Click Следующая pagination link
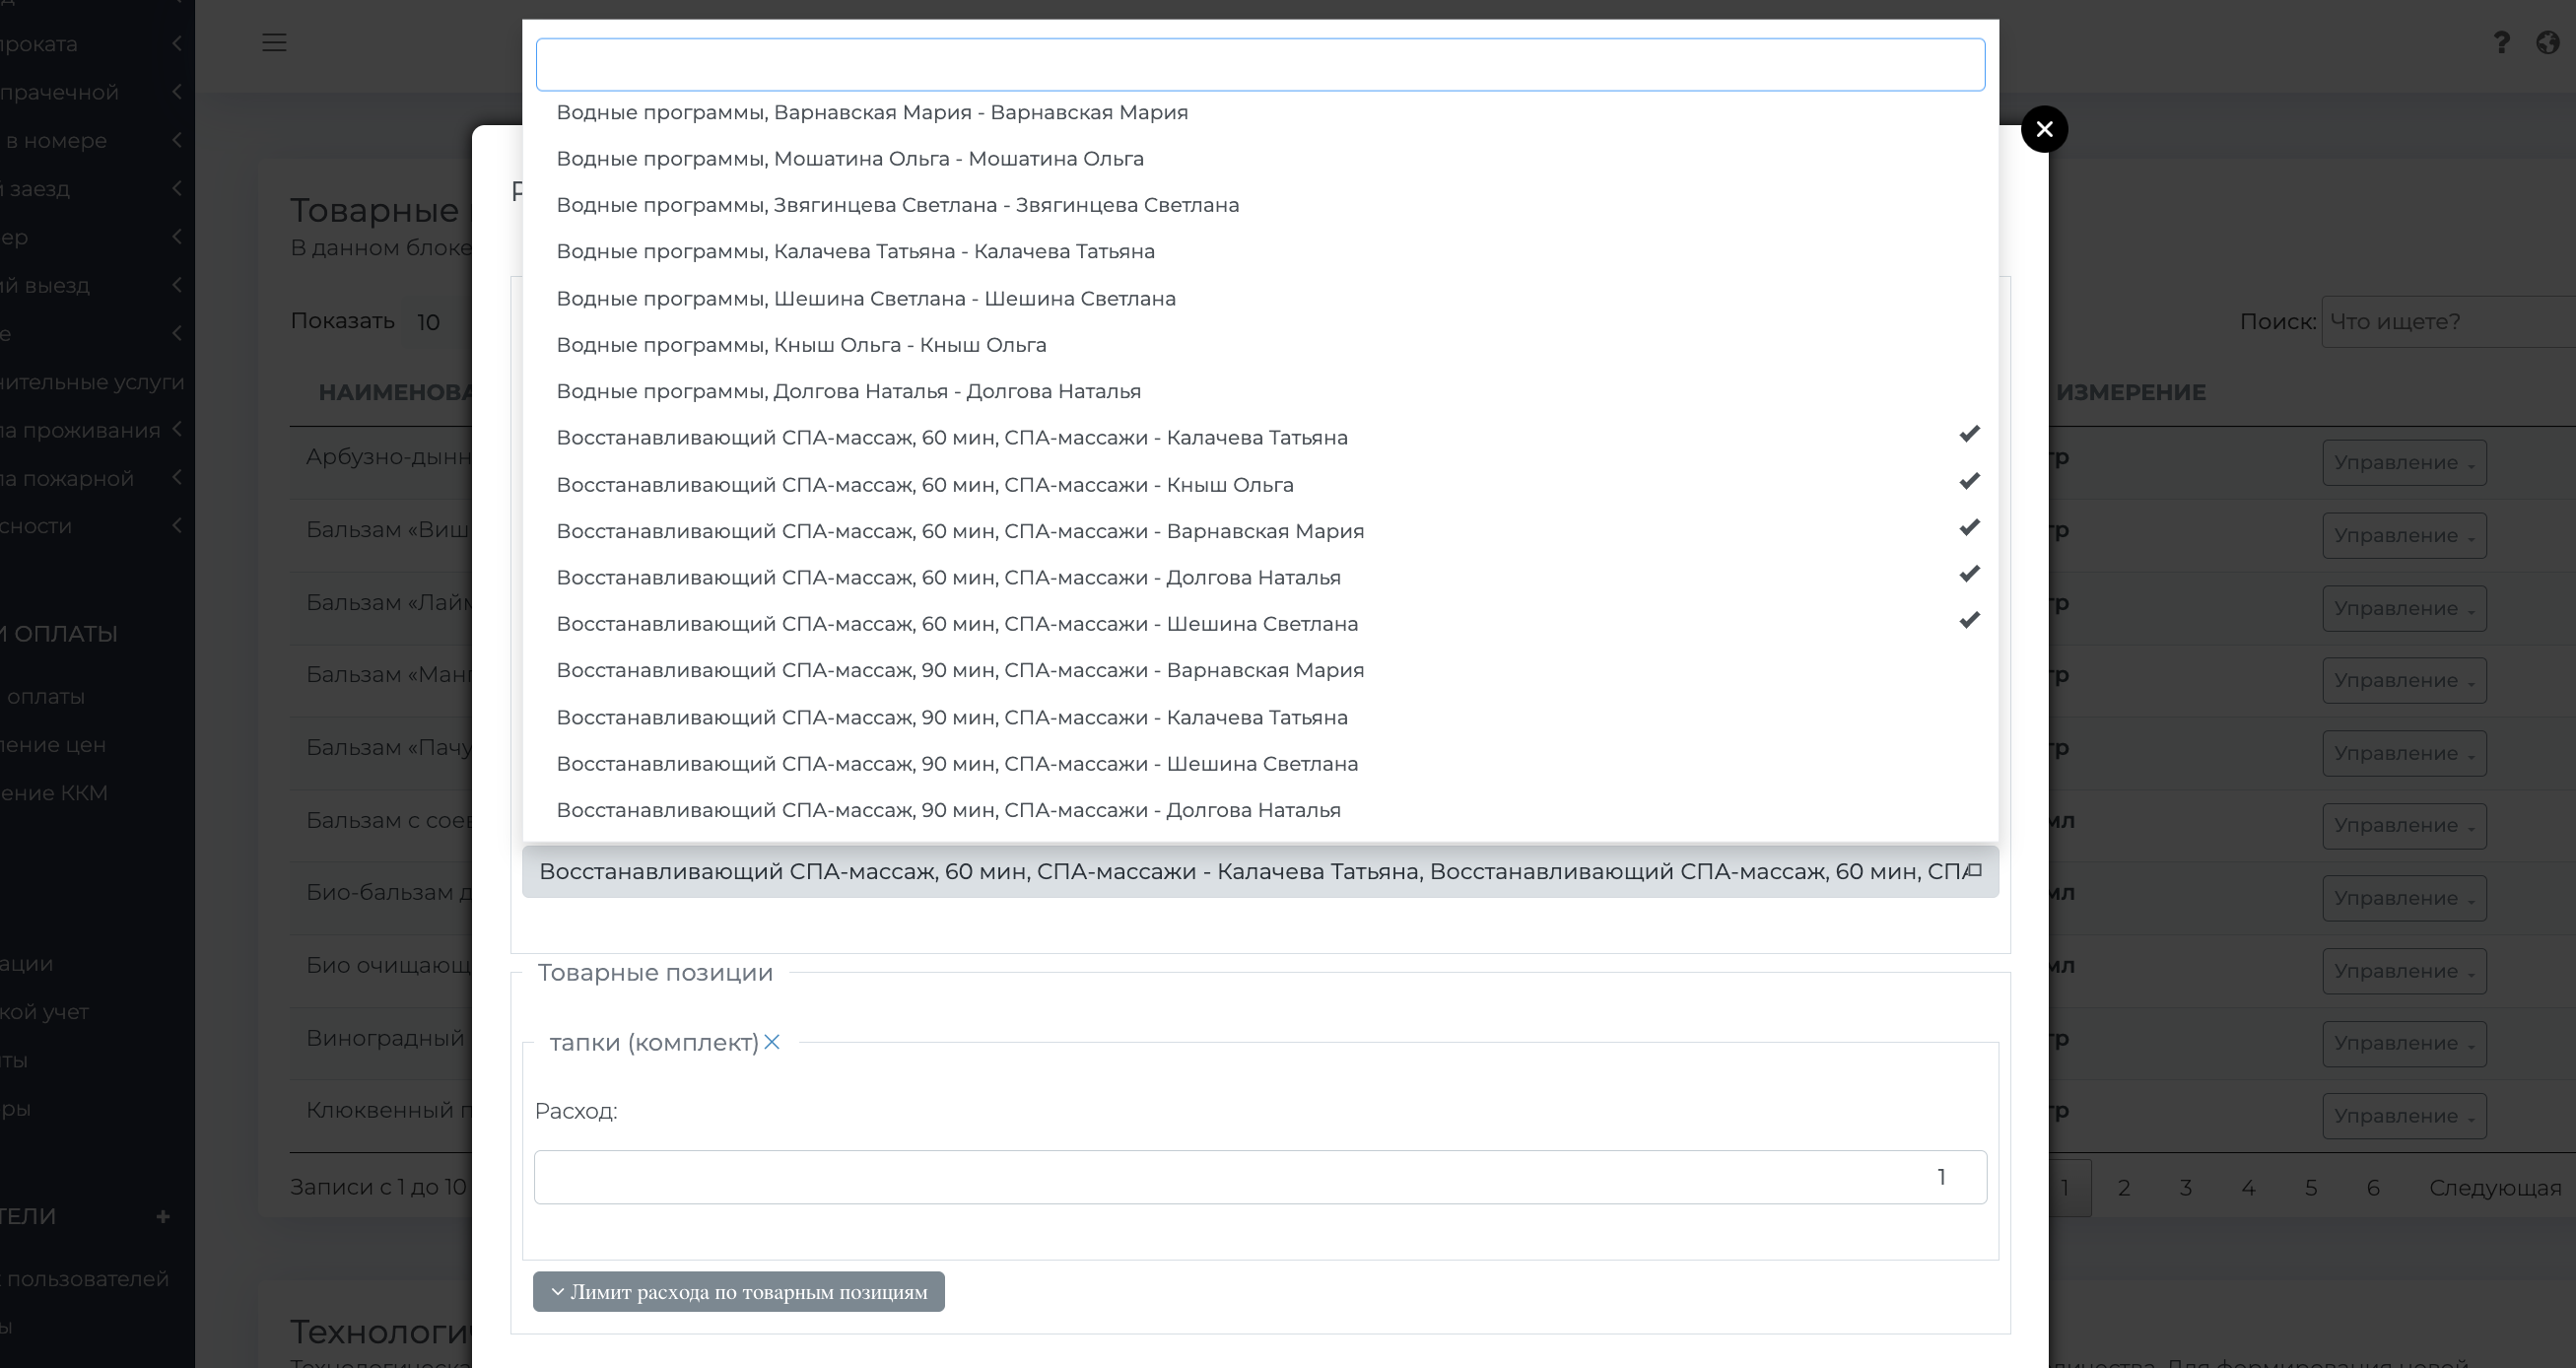 [x=2494, y=1188]
